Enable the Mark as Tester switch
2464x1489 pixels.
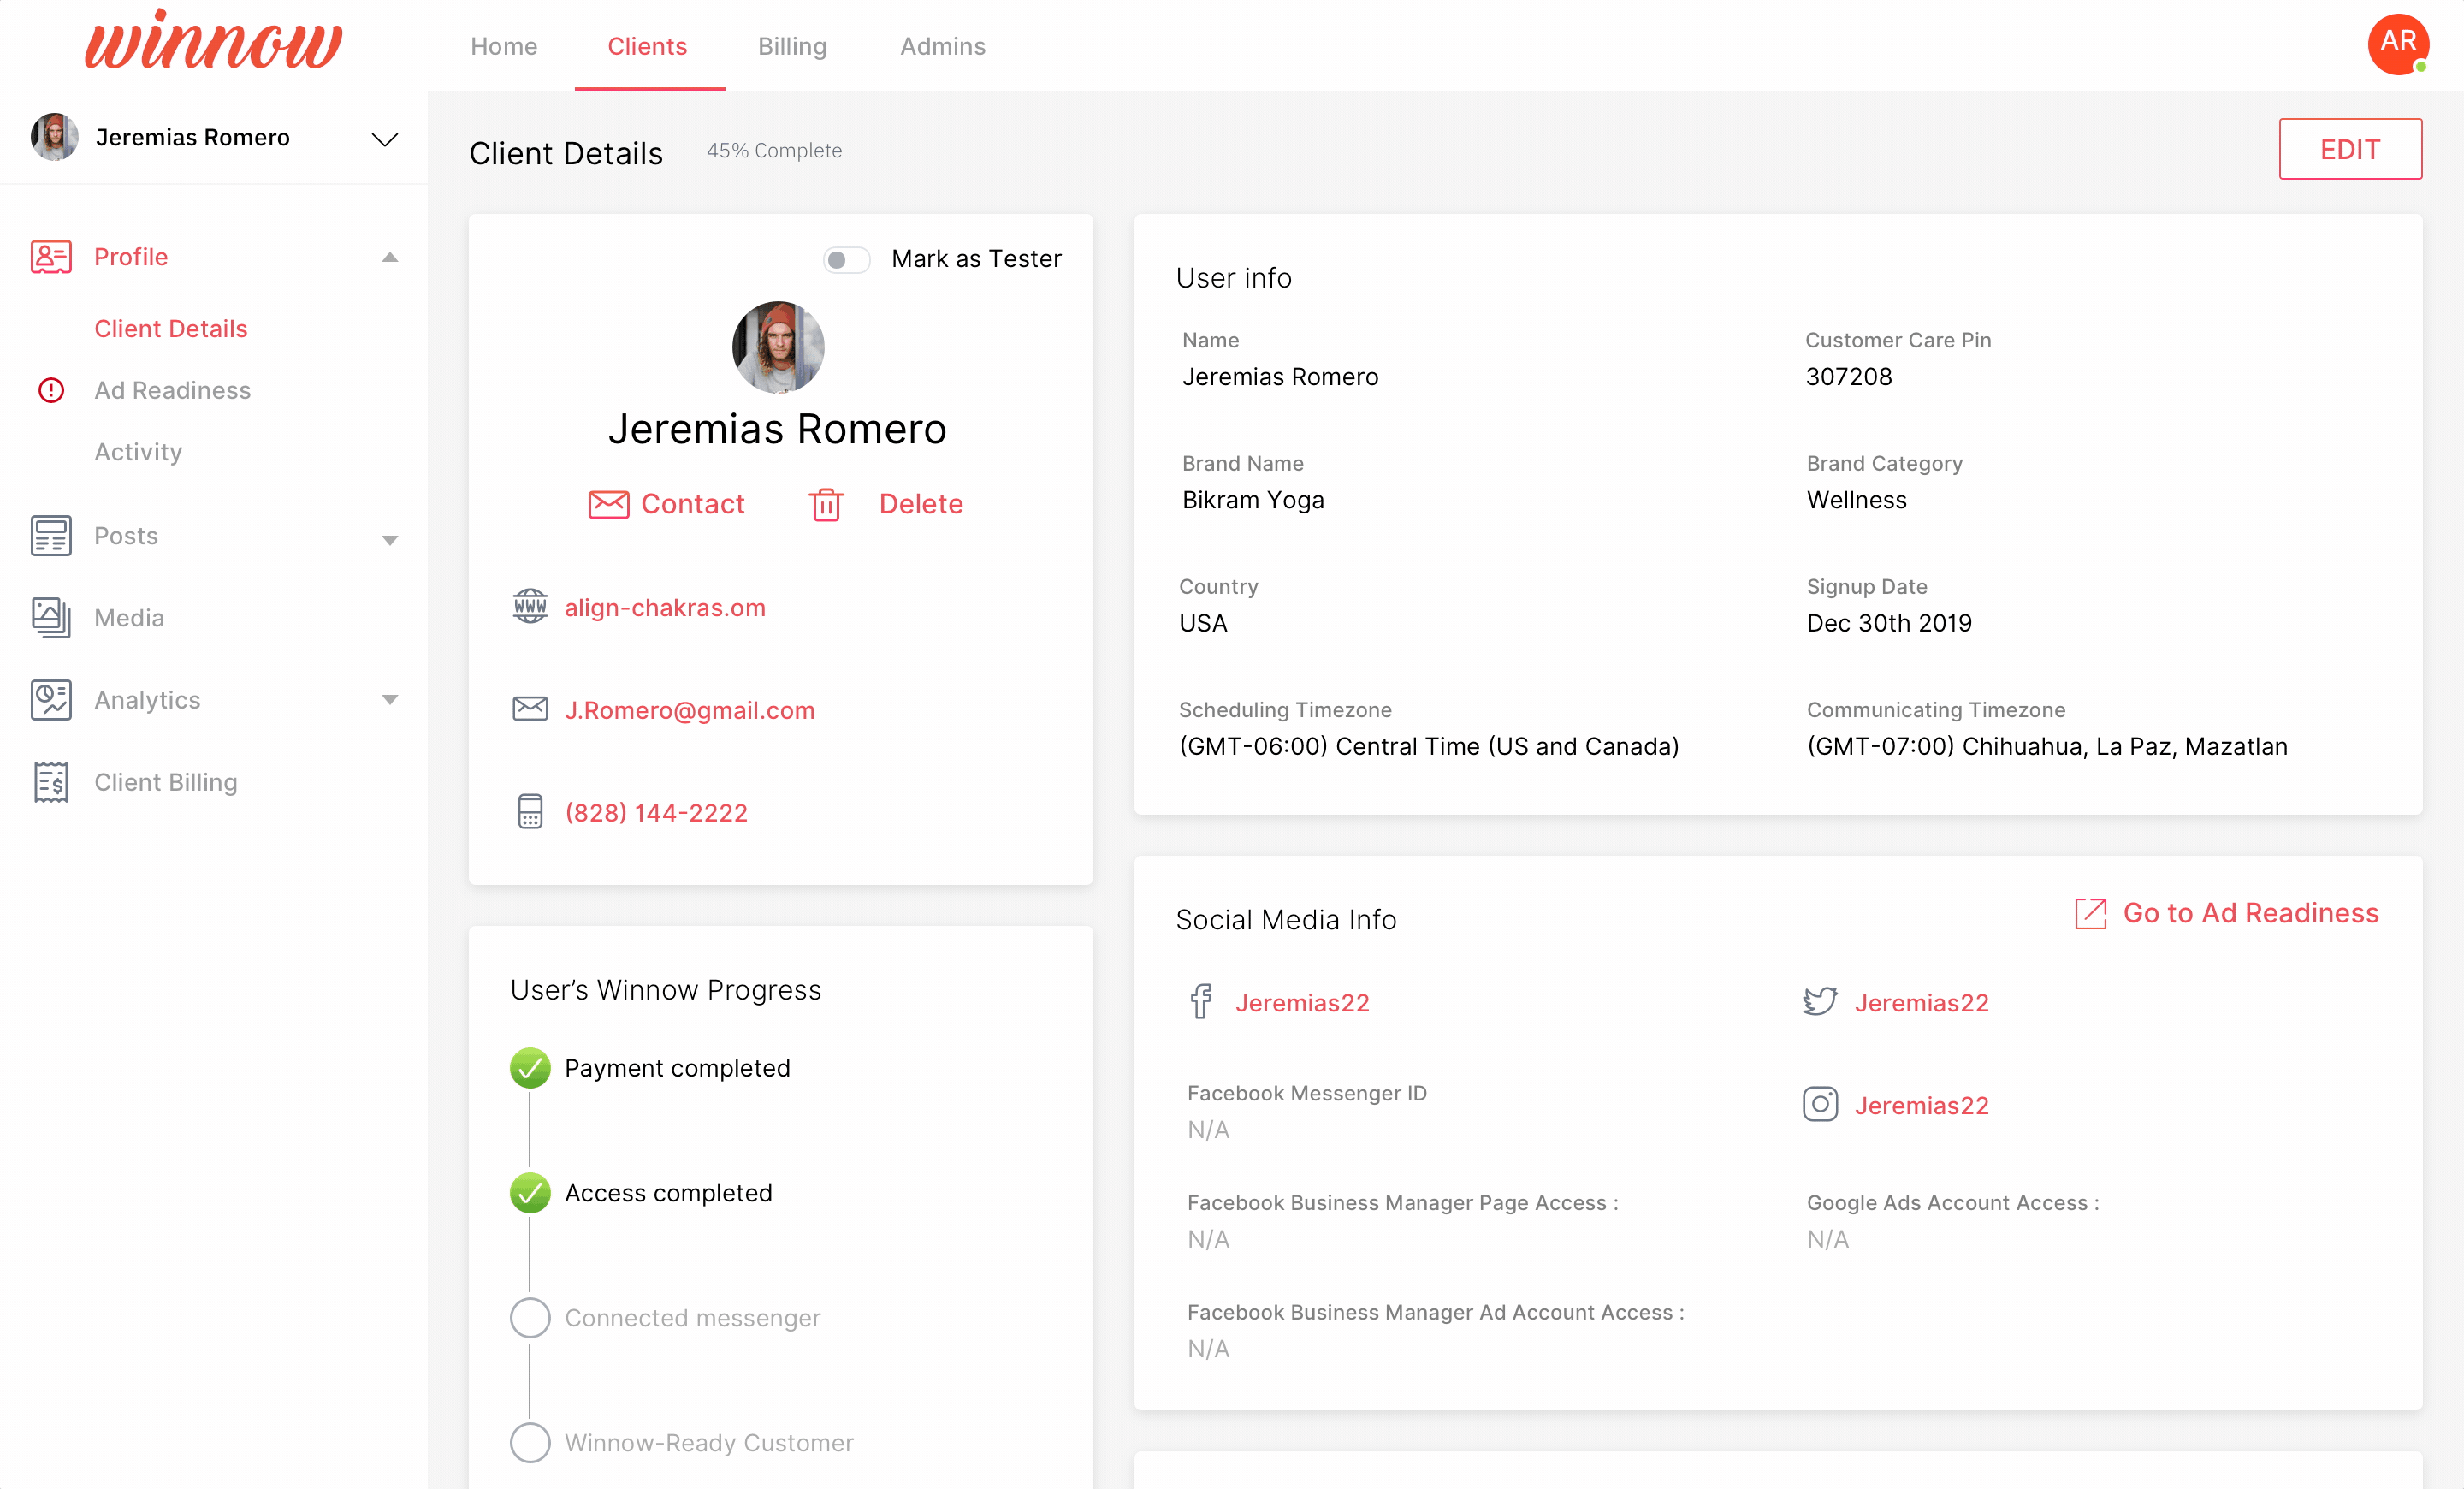(x=846, y=260)
